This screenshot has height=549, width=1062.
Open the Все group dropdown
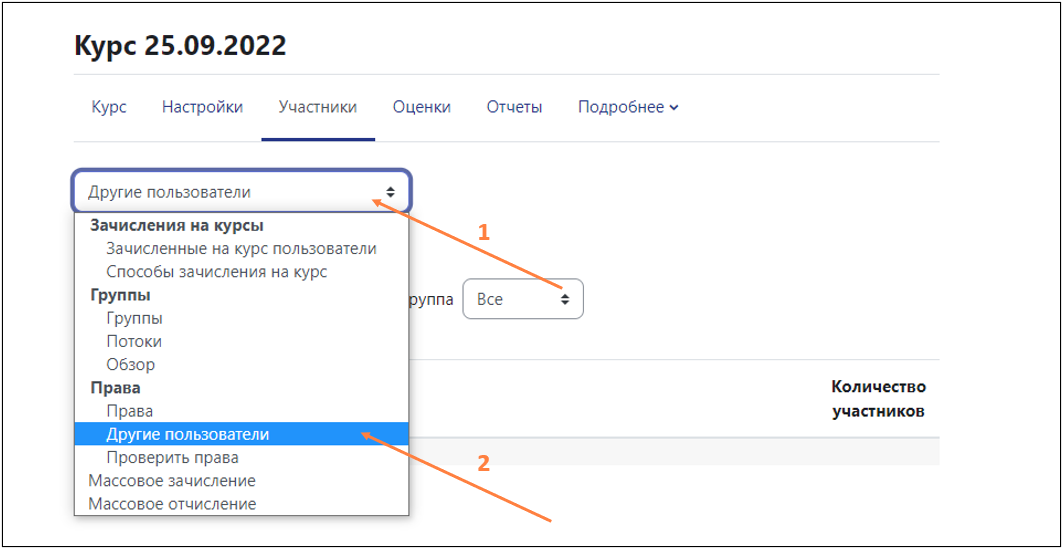(523, 299)
